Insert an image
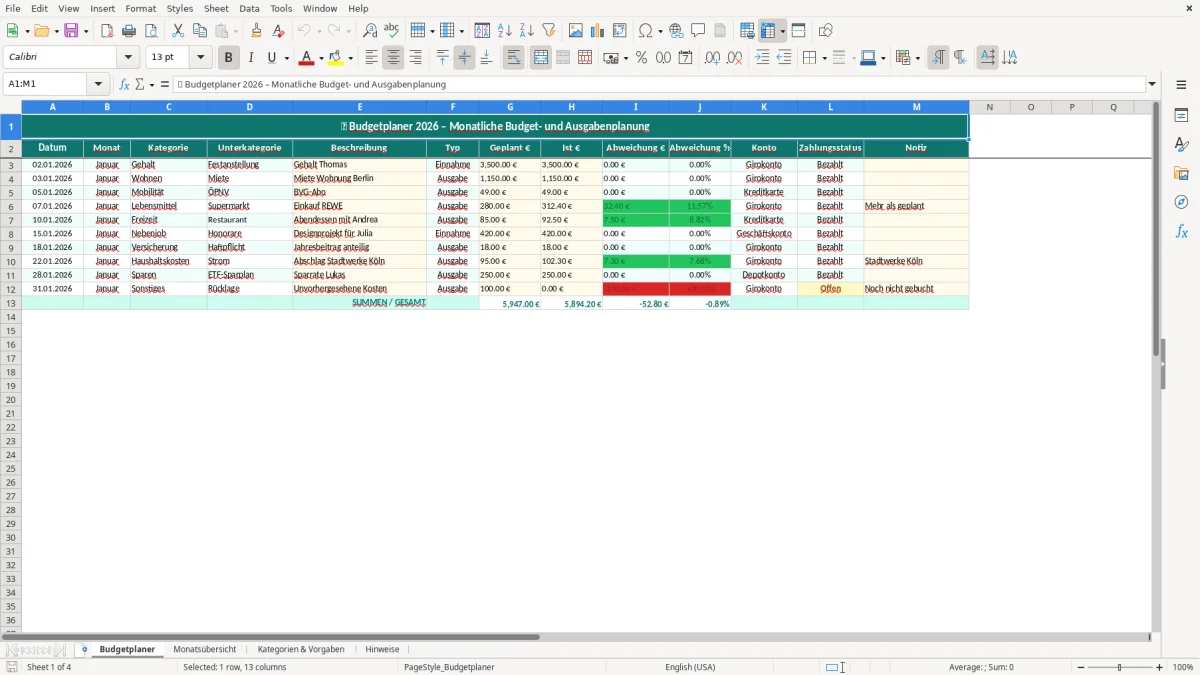 (x=576, y=31)
